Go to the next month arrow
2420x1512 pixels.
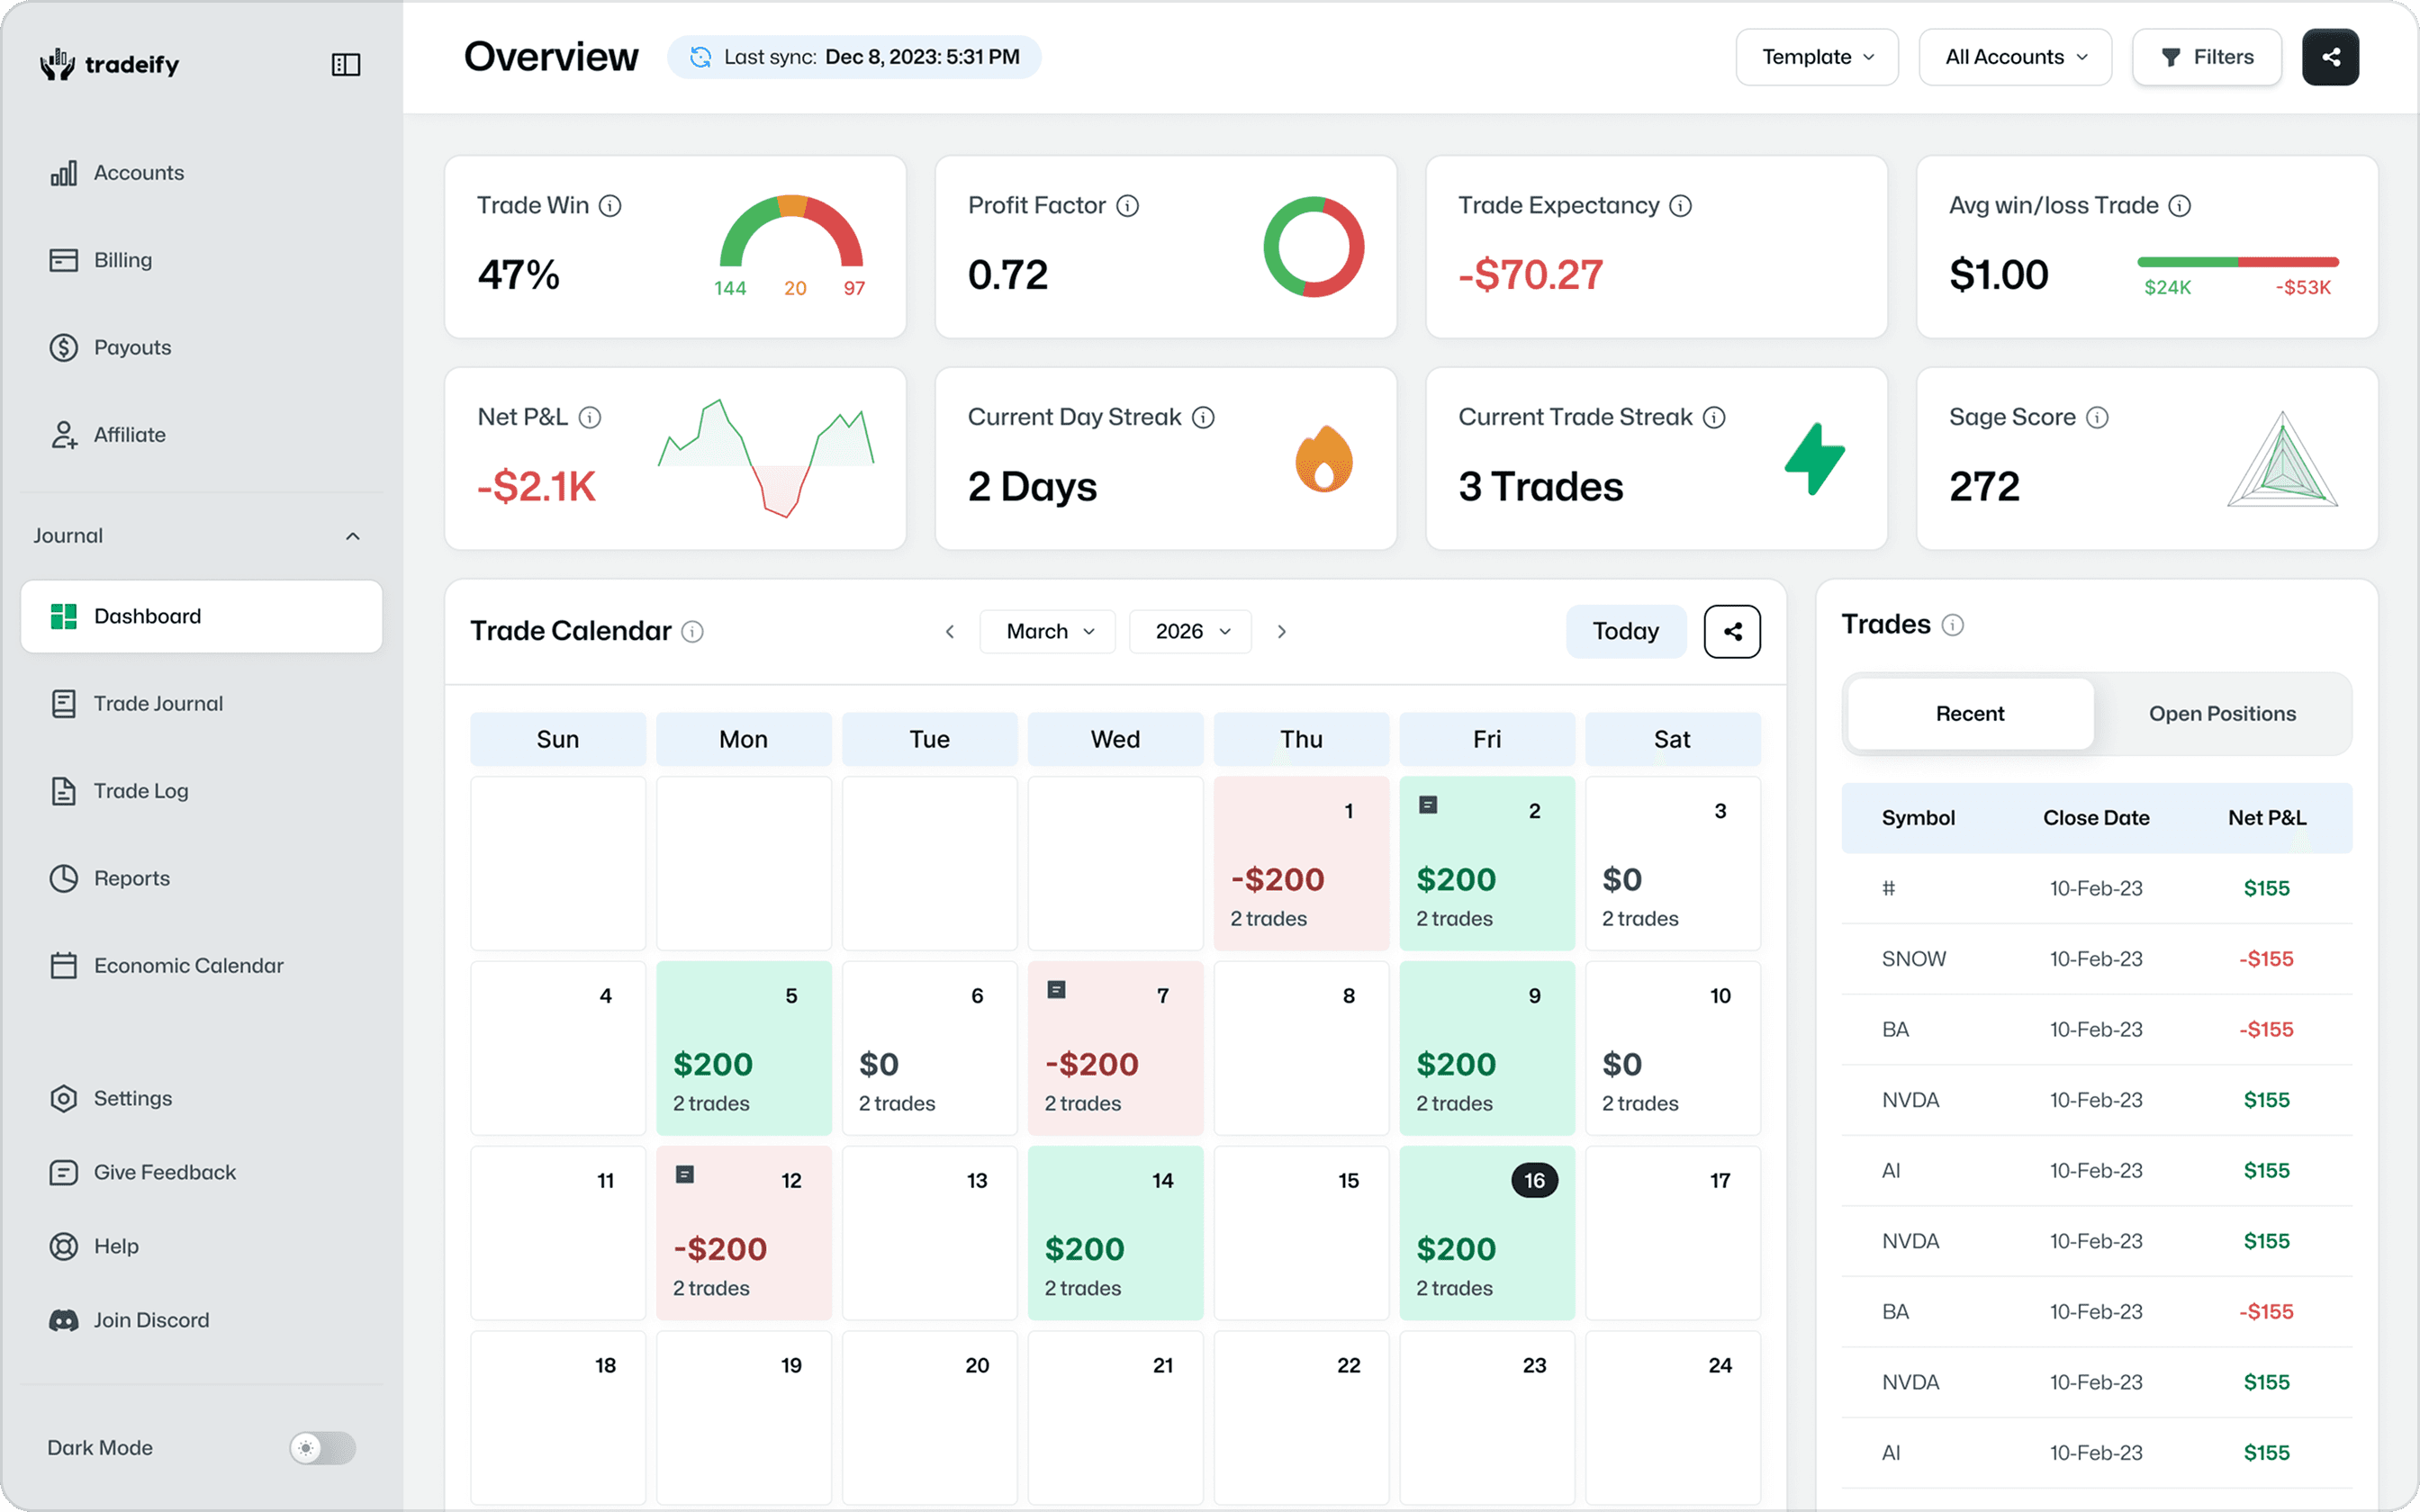[x=1281, y=631]
